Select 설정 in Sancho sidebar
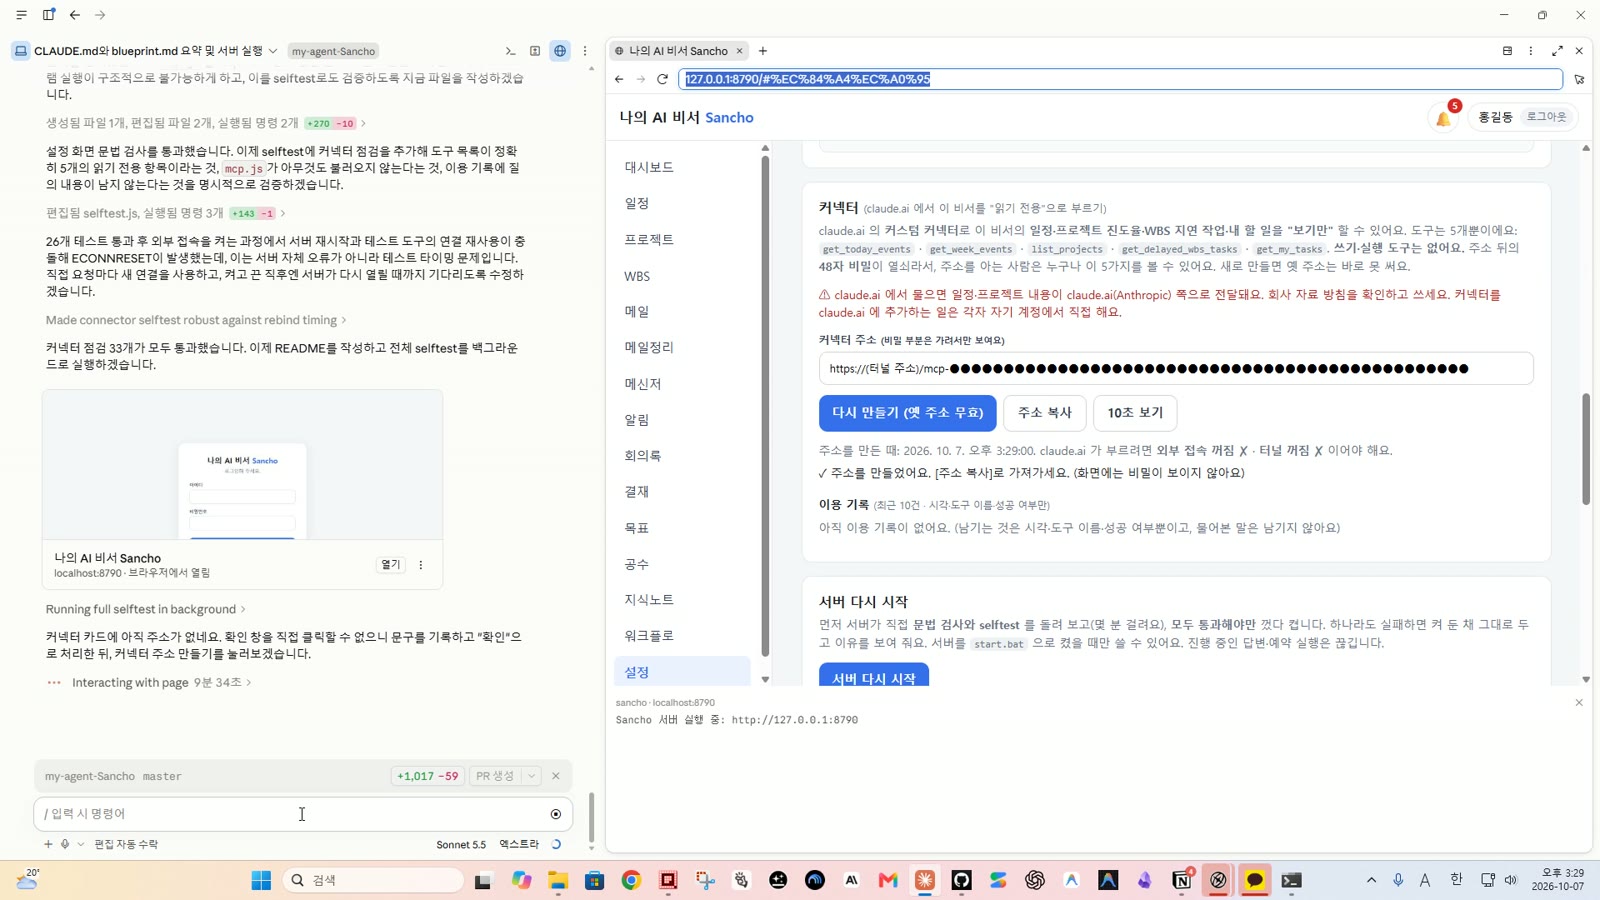 [x=682, y=671]
